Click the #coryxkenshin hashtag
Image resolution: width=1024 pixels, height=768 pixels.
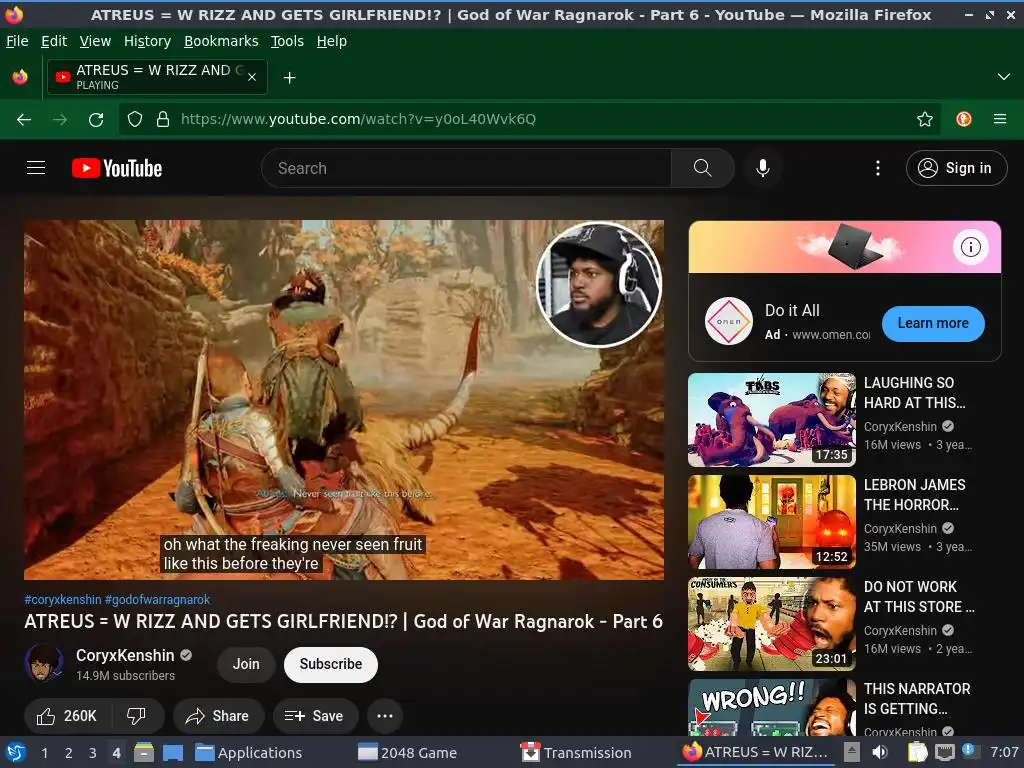pyautogui.click(x=63, y=600)
